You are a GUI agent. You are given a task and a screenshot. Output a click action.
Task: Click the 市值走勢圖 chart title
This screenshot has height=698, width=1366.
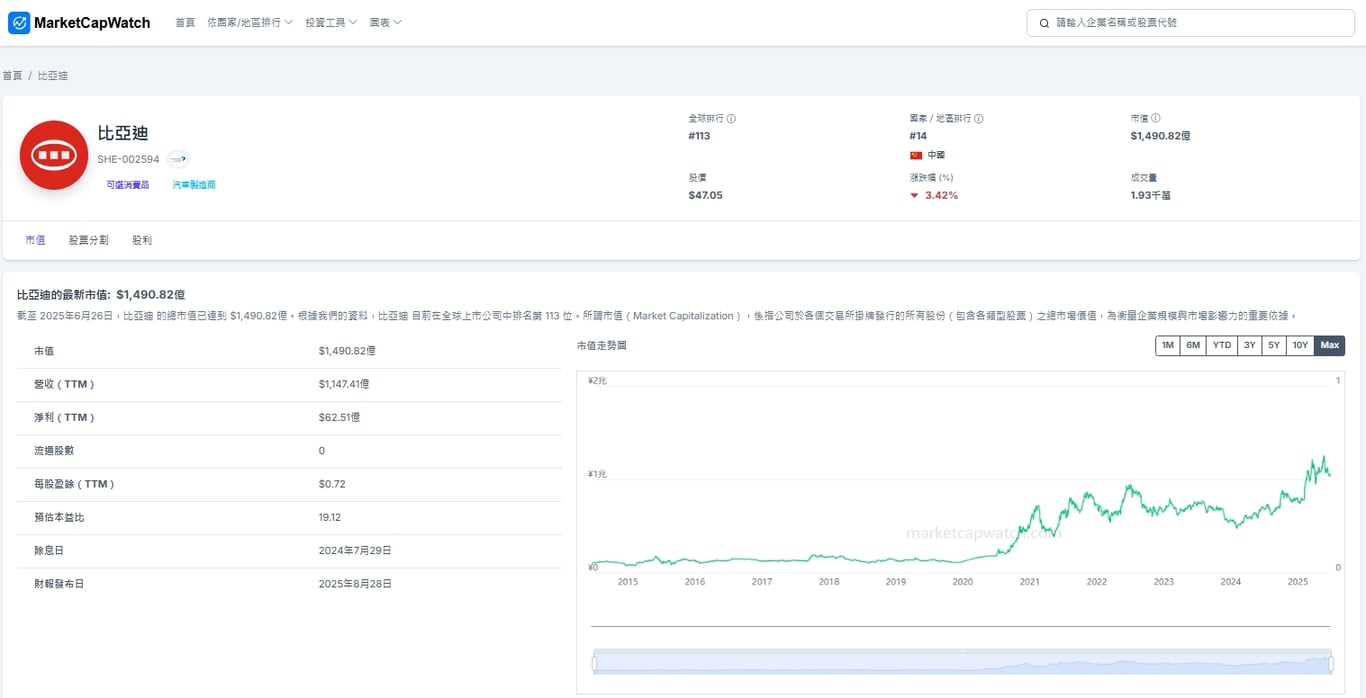pos(602,345)
